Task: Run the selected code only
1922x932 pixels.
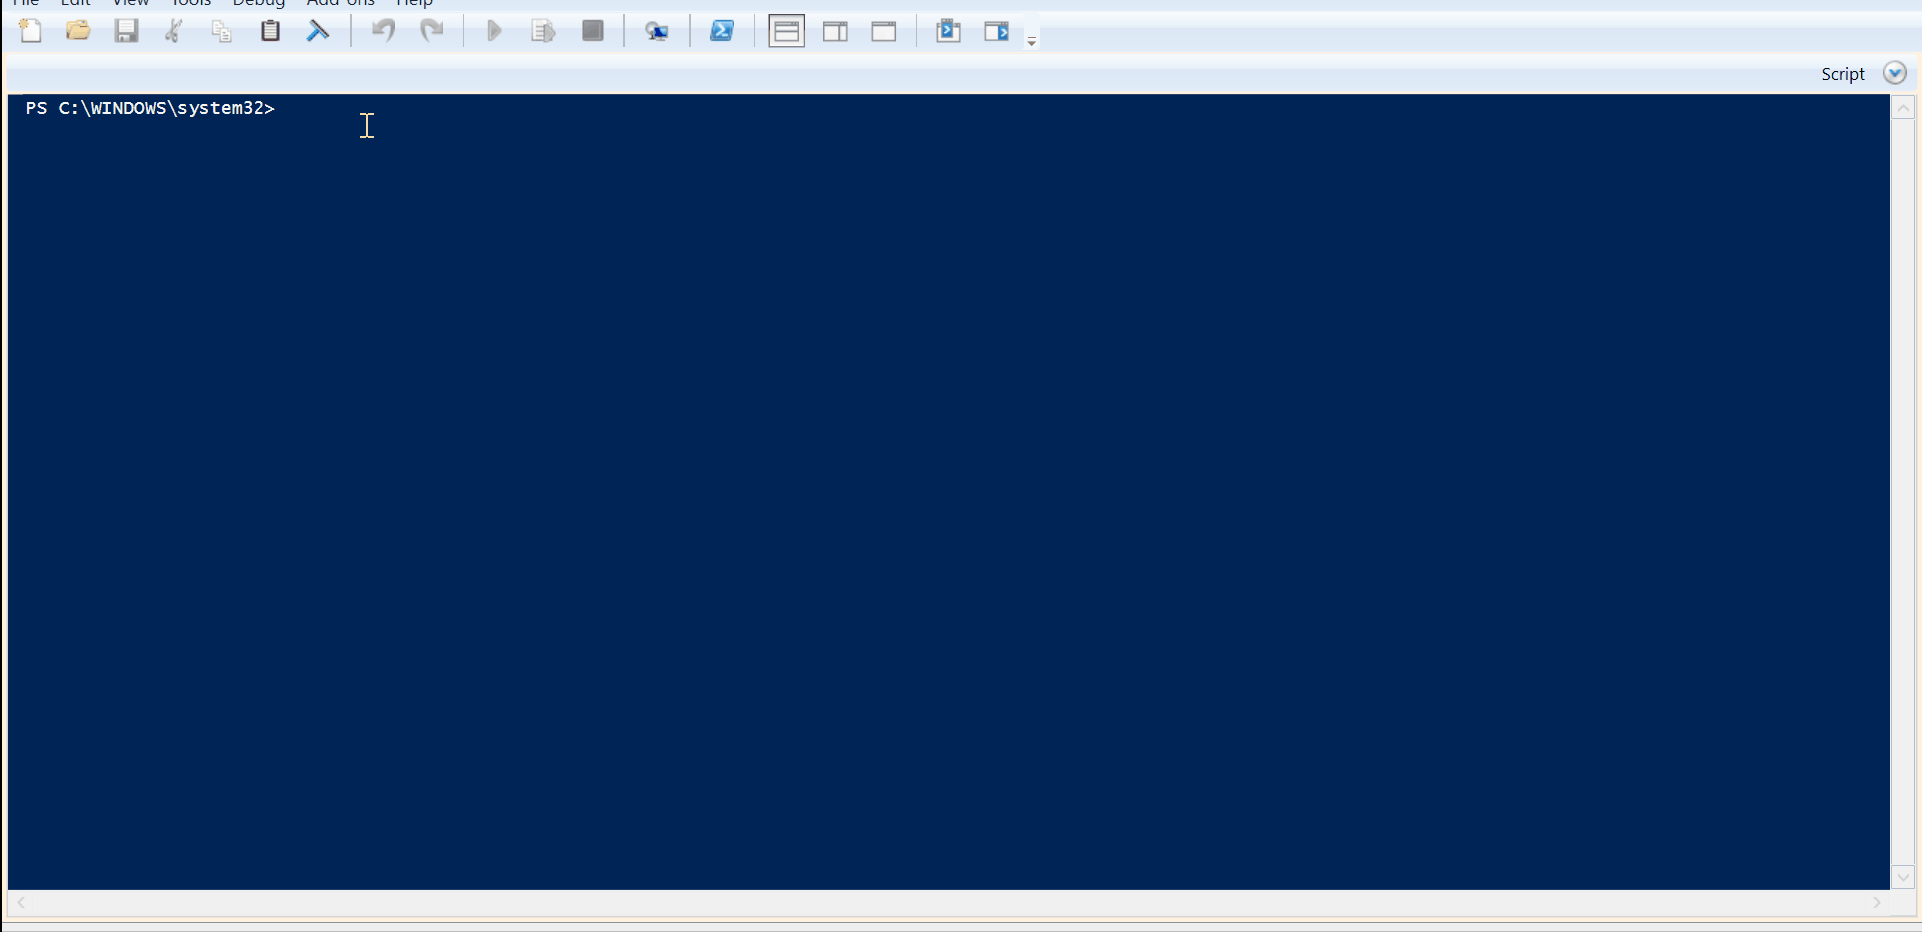Action: click(x=543, y=31)
